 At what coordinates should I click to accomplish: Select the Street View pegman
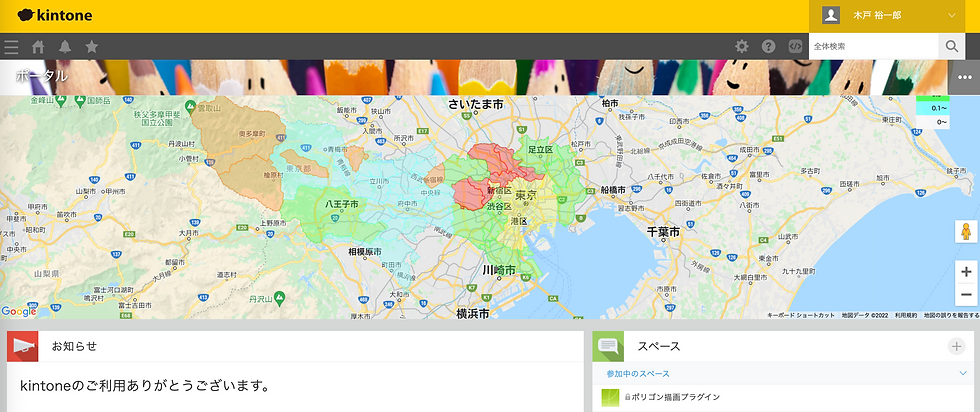[966, 231]
